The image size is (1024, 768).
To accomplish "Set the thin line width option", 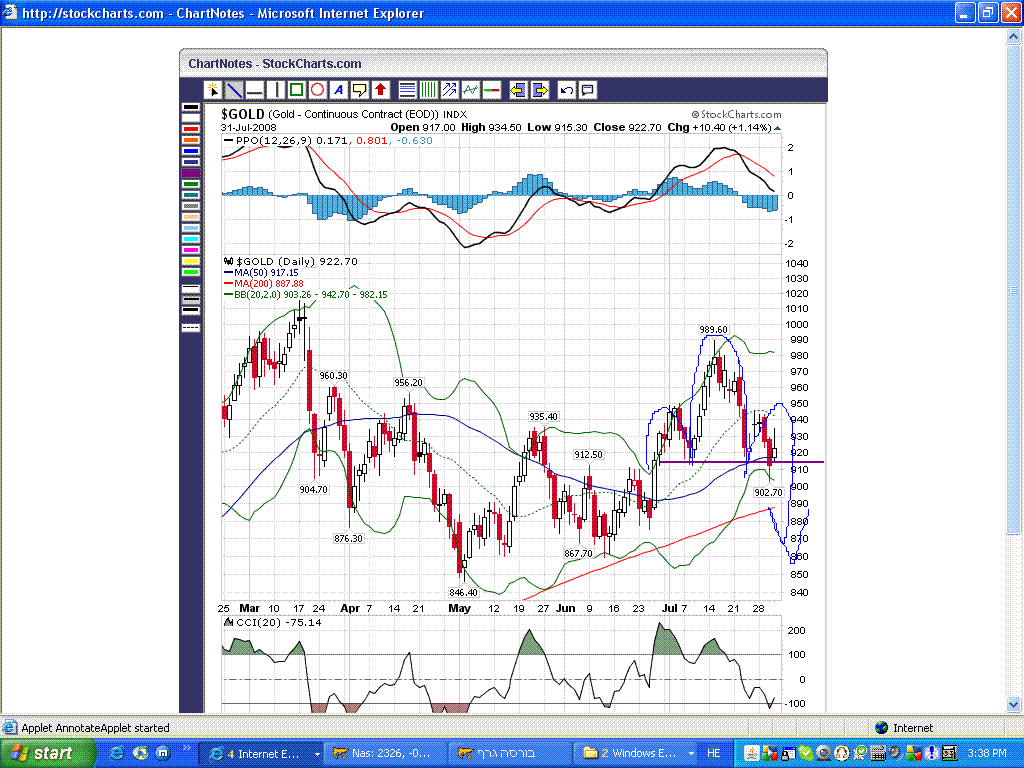I will [x=191, y=288].
